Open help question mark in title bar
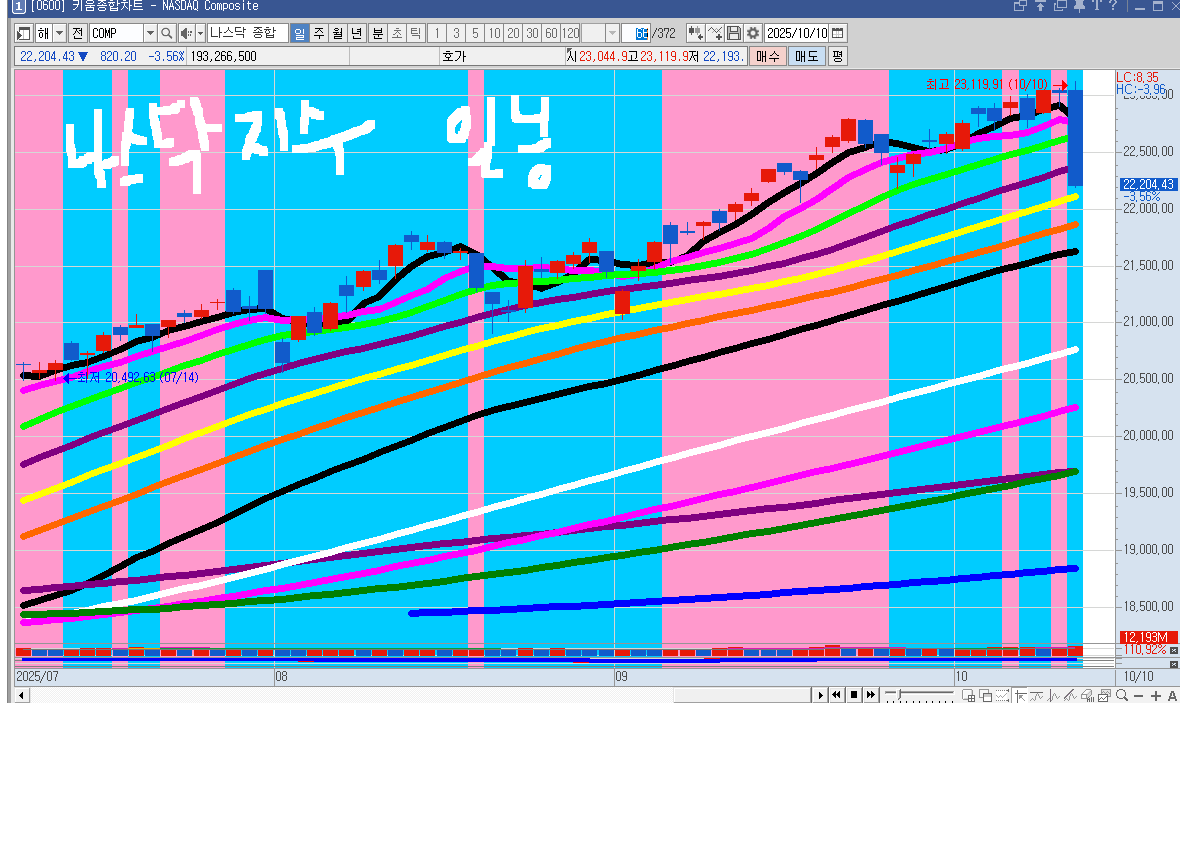 (x=1112, y=6)
